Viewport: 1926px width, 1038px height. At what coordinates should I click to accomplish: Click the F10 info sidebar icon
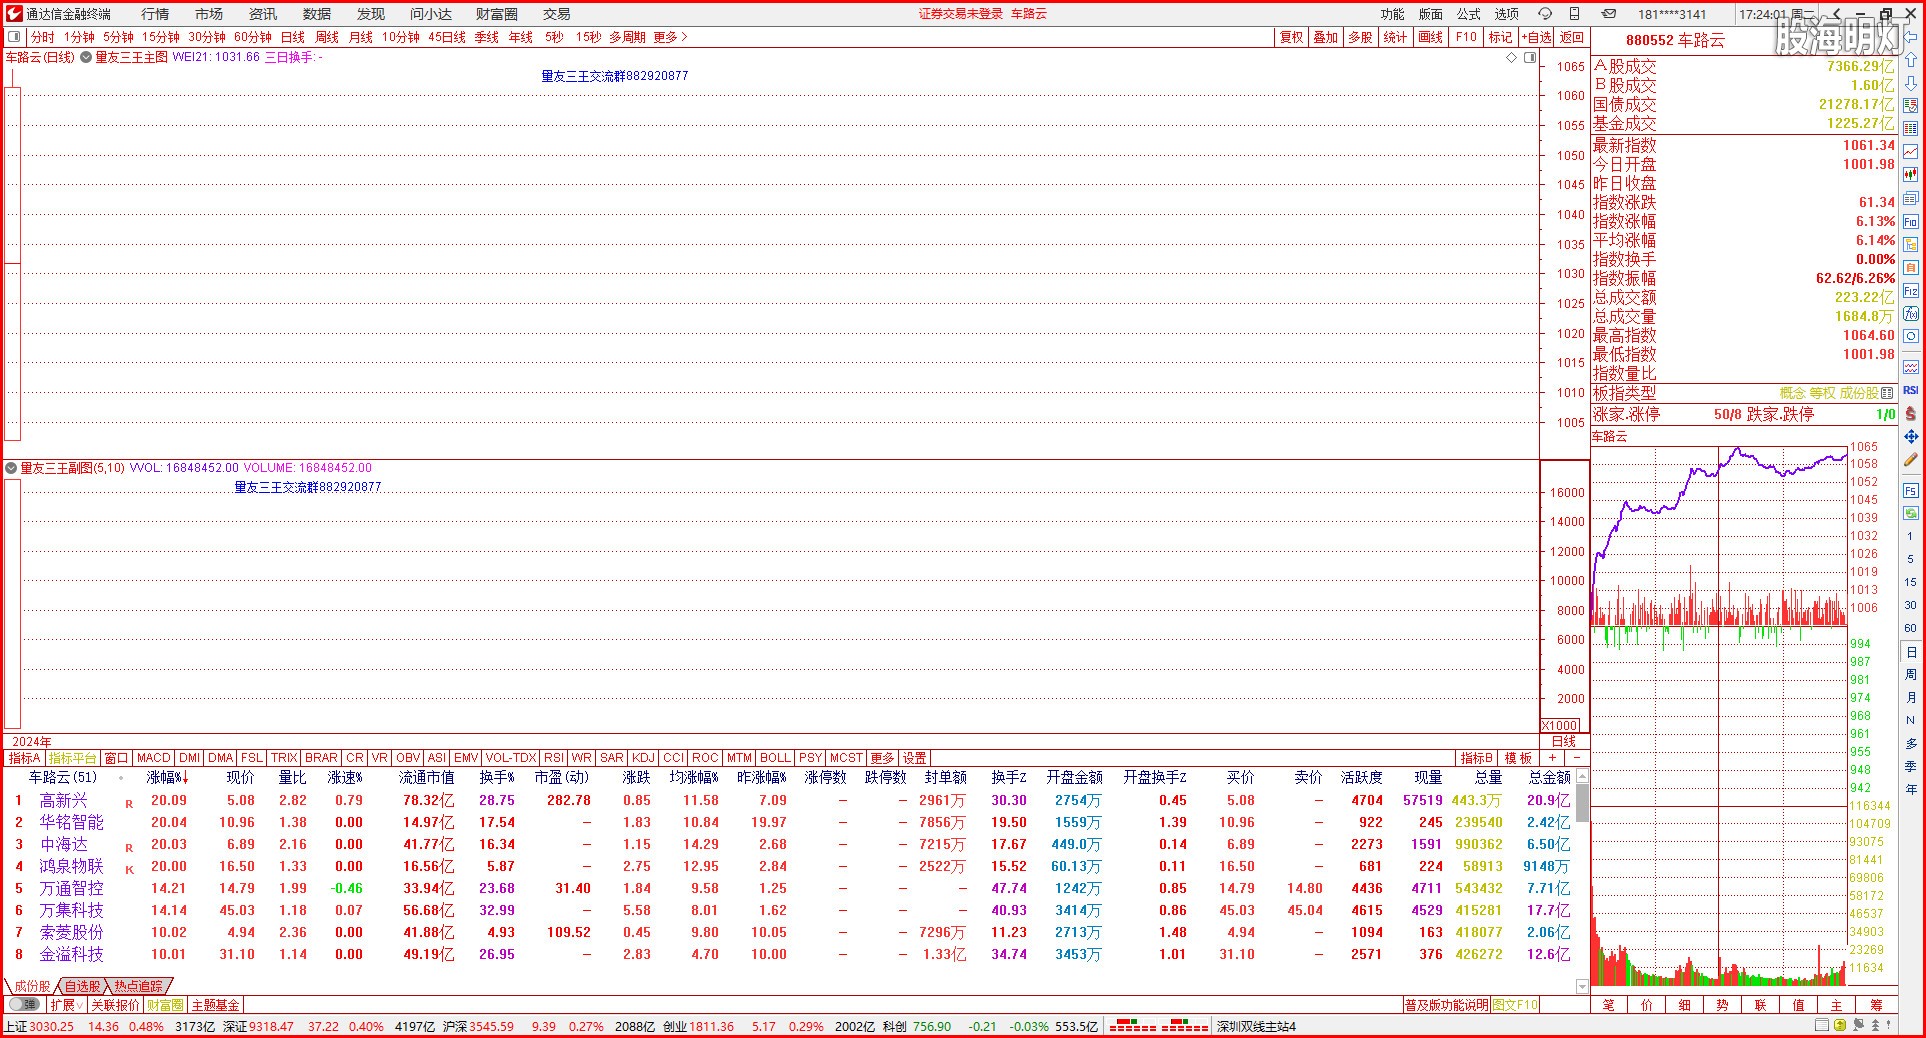(x=1910, y=222)
